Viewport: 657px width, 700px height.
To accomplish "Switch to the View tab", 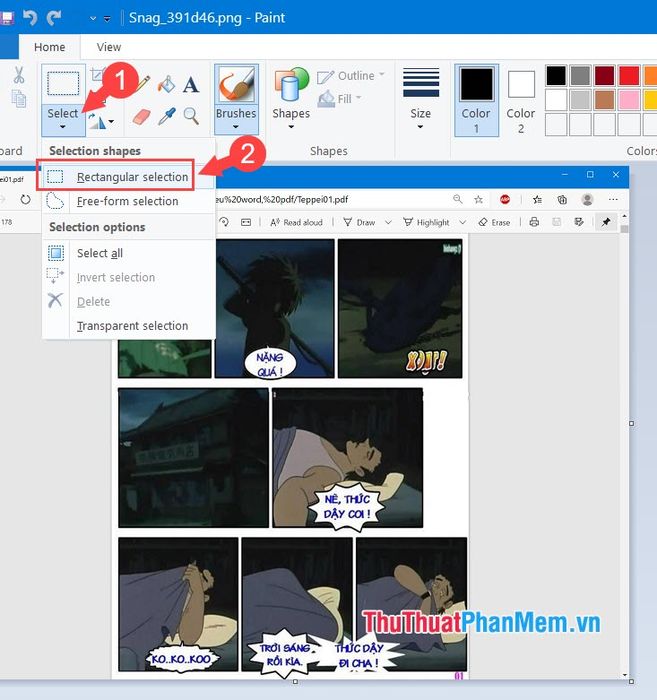I will pyautogui.click(x=108, y=47).
